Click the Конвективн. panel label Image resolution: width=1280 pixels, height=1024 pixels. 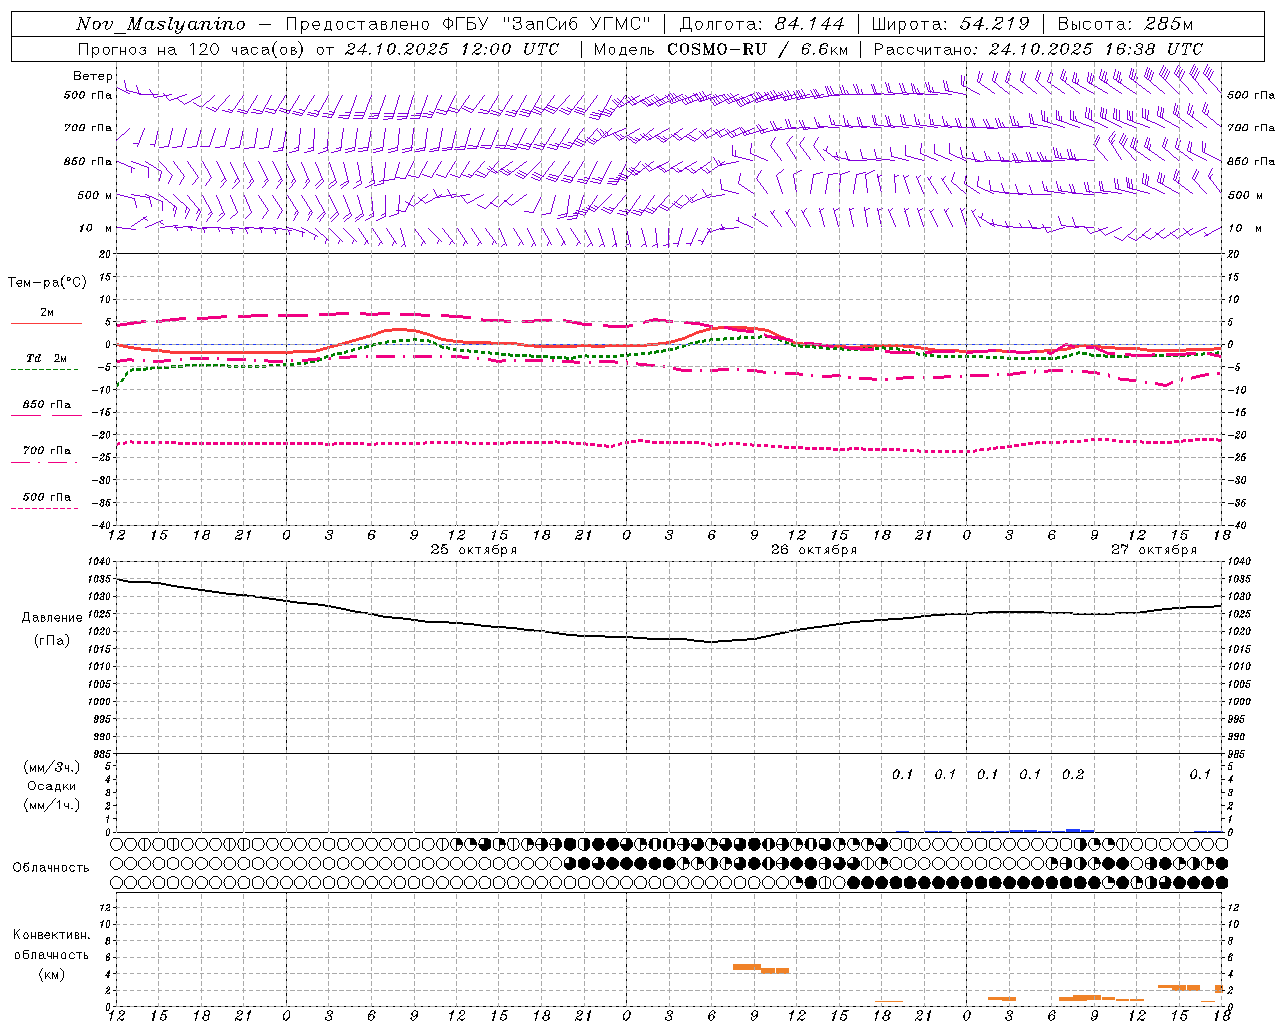click(x=51, y=935)
